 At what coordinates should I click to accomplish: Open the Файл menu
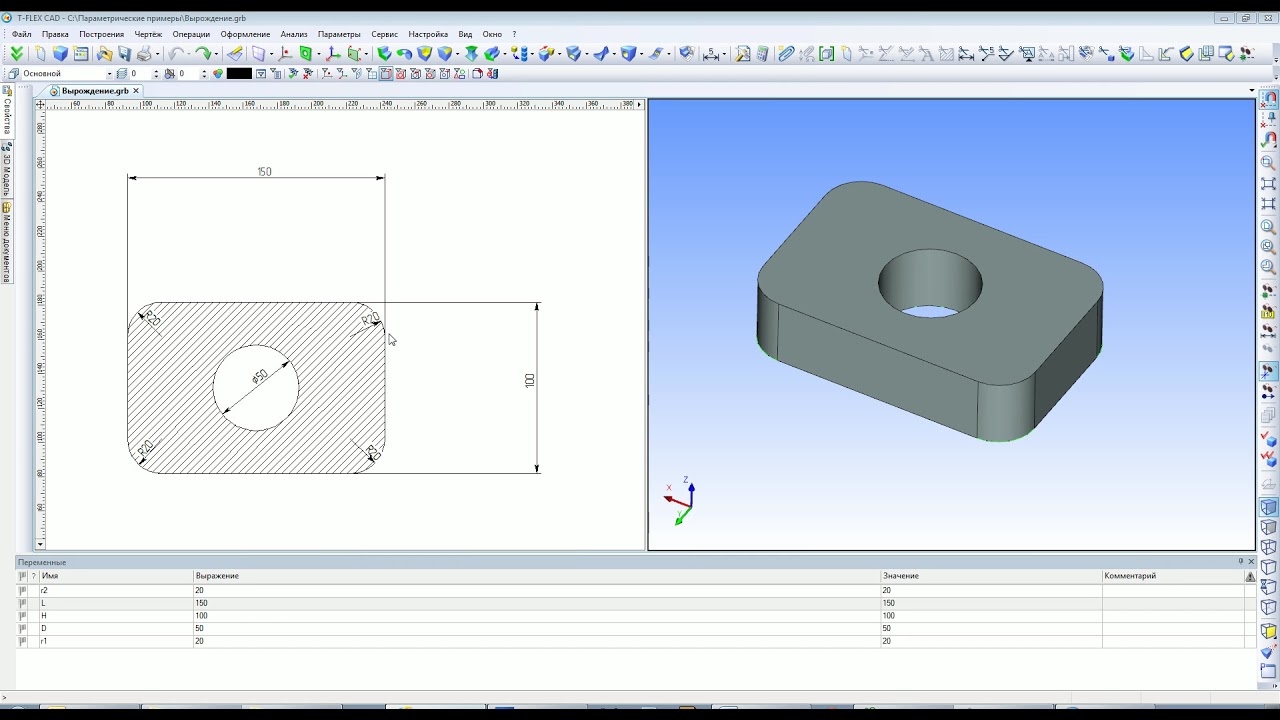tap(21, 34)
